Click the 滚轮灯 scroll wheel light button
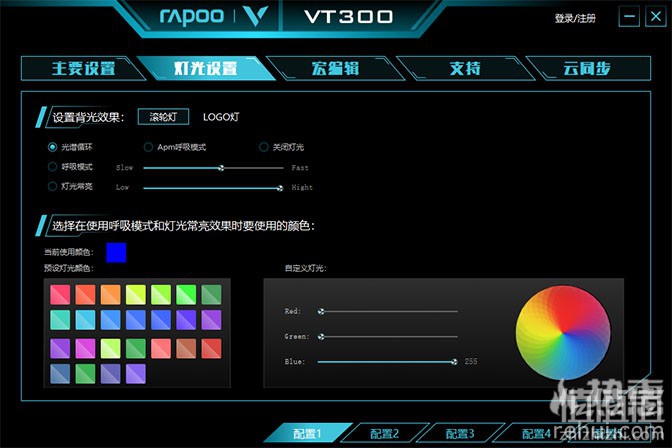The width and height of the screenshot is (672, 448). (163, 117)
